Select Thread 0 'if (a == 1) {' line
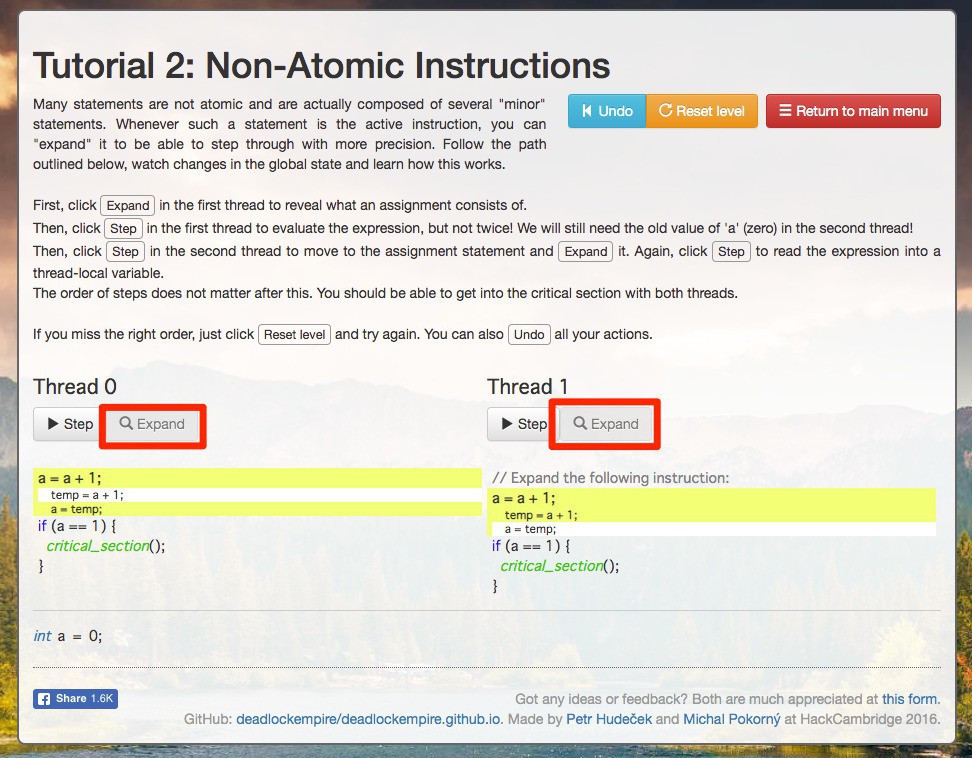Viewport: 972px width, 758px height. coord(77,526)
